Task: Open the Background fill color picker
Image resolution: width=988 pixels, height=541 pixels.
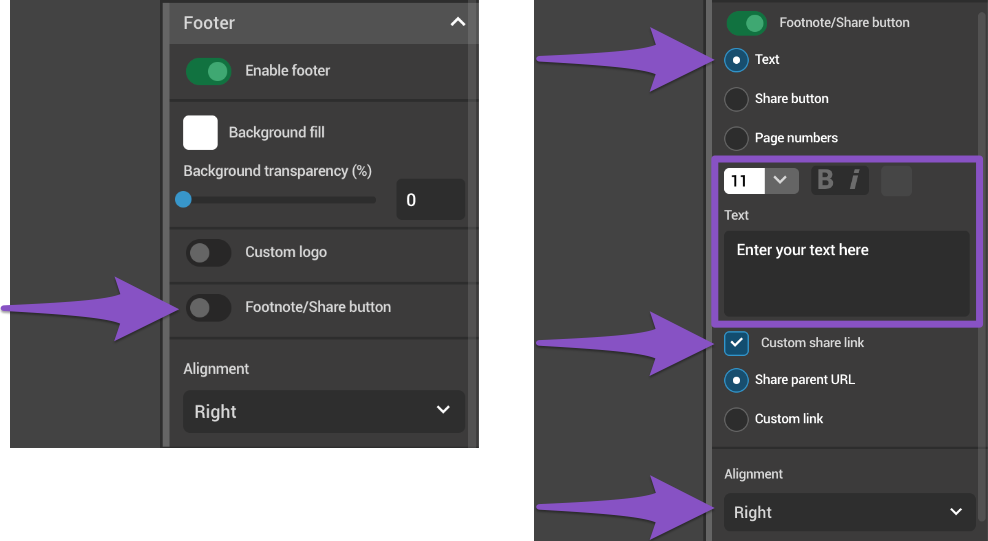Action: pos(200,132)
